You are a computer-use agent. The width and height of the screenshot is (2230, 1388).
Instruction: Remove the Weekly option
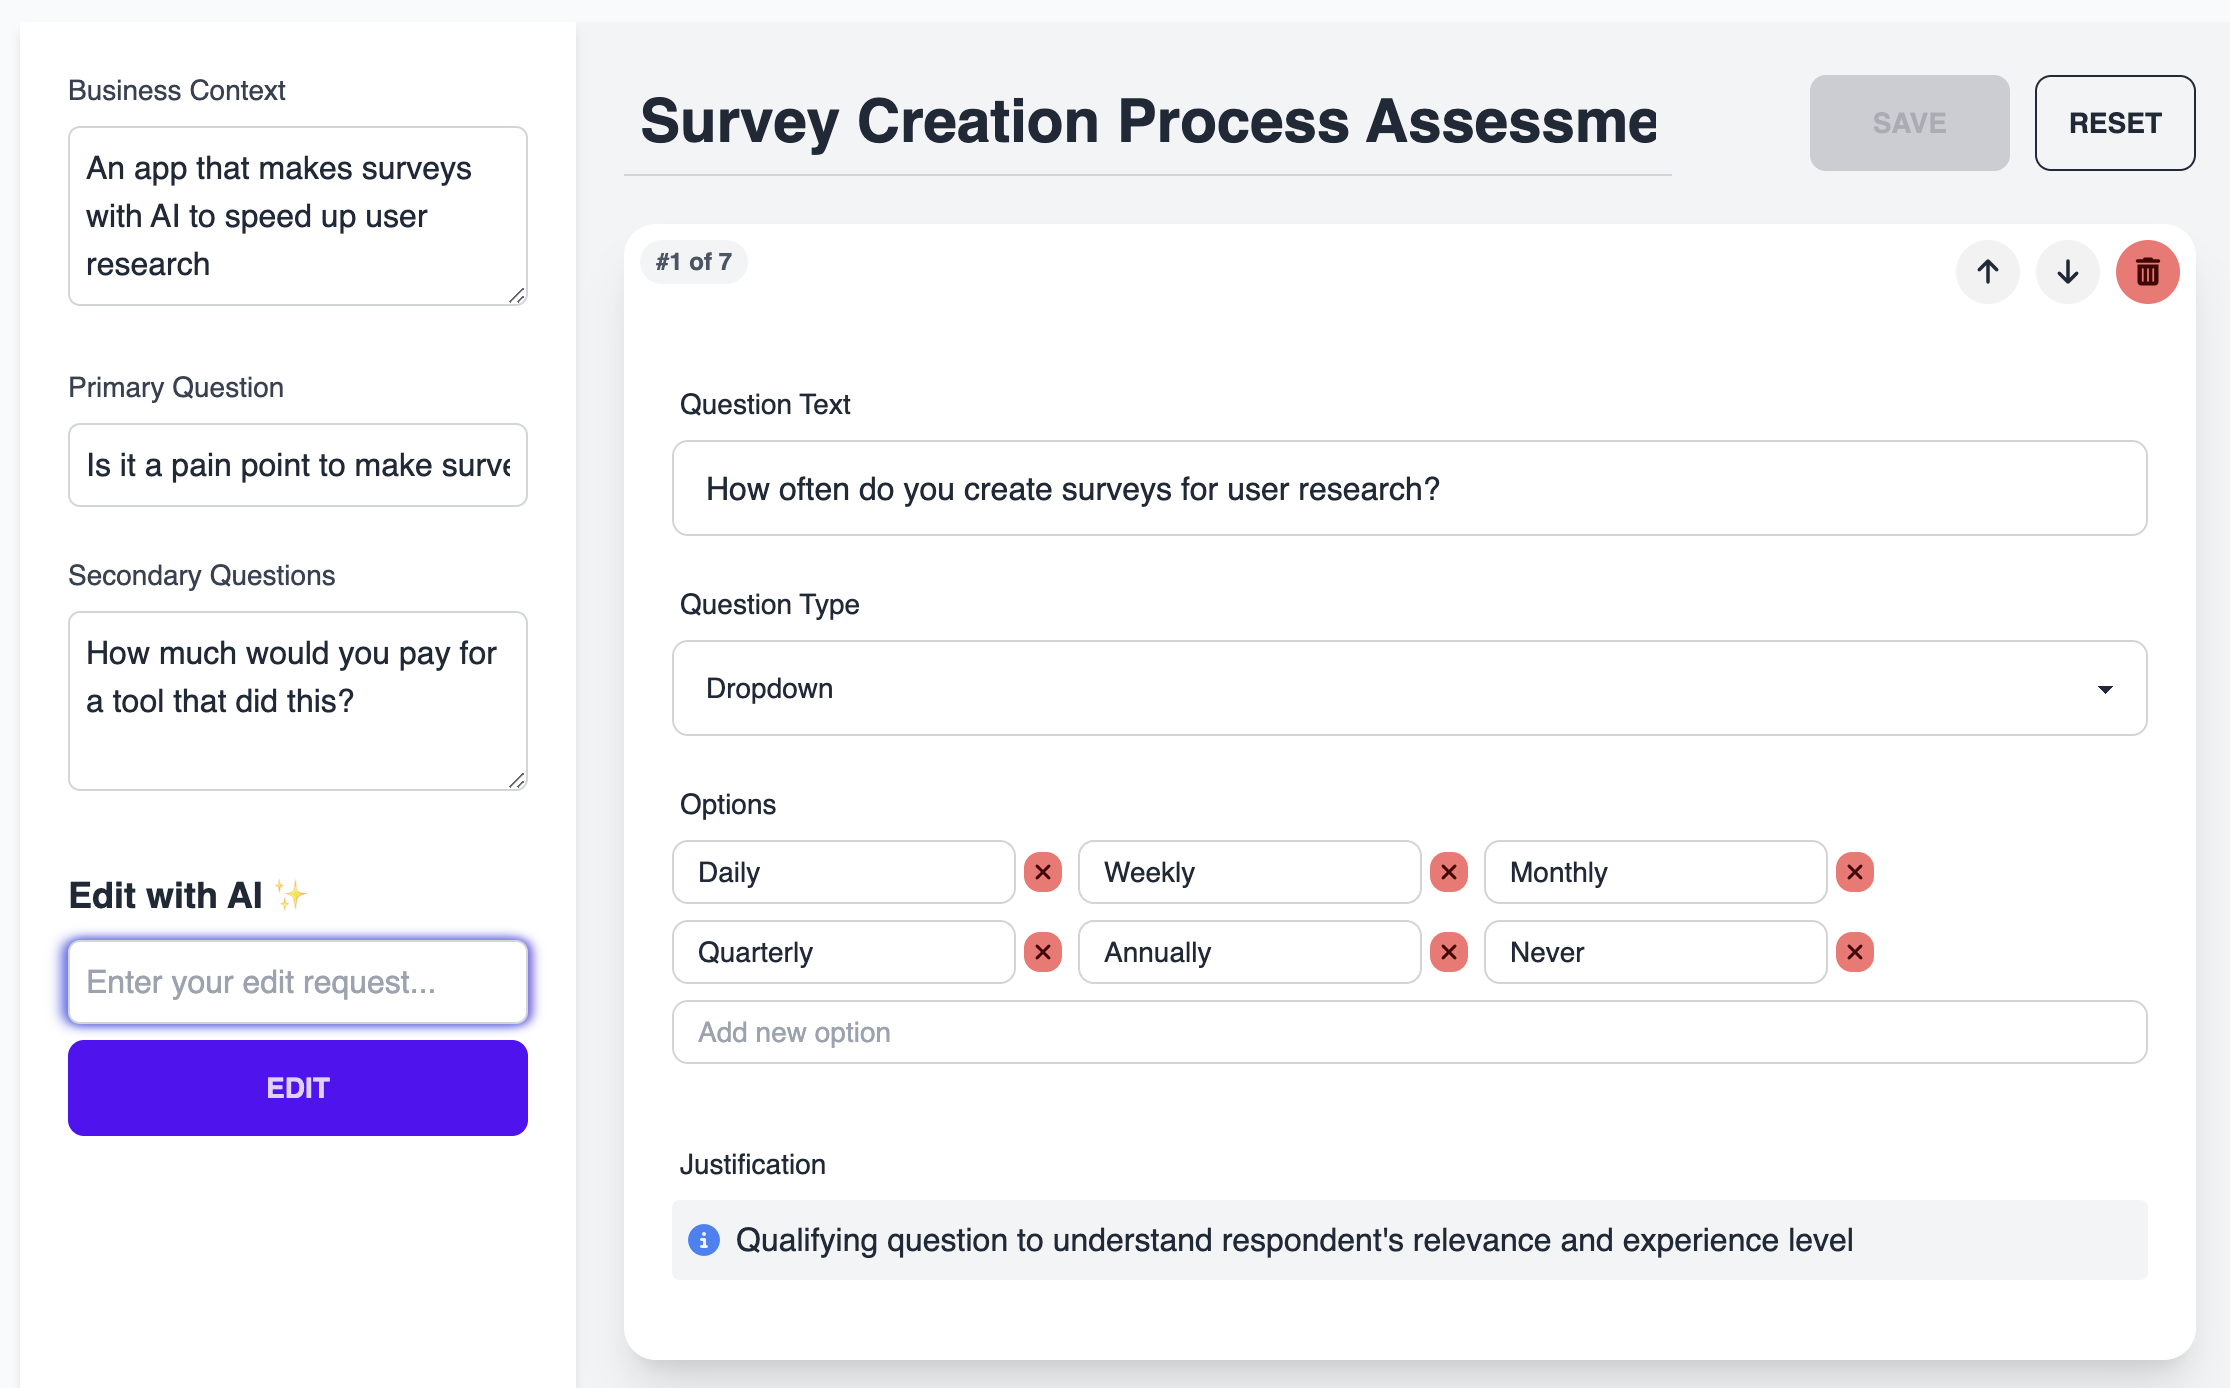[x=1449, y=872]
